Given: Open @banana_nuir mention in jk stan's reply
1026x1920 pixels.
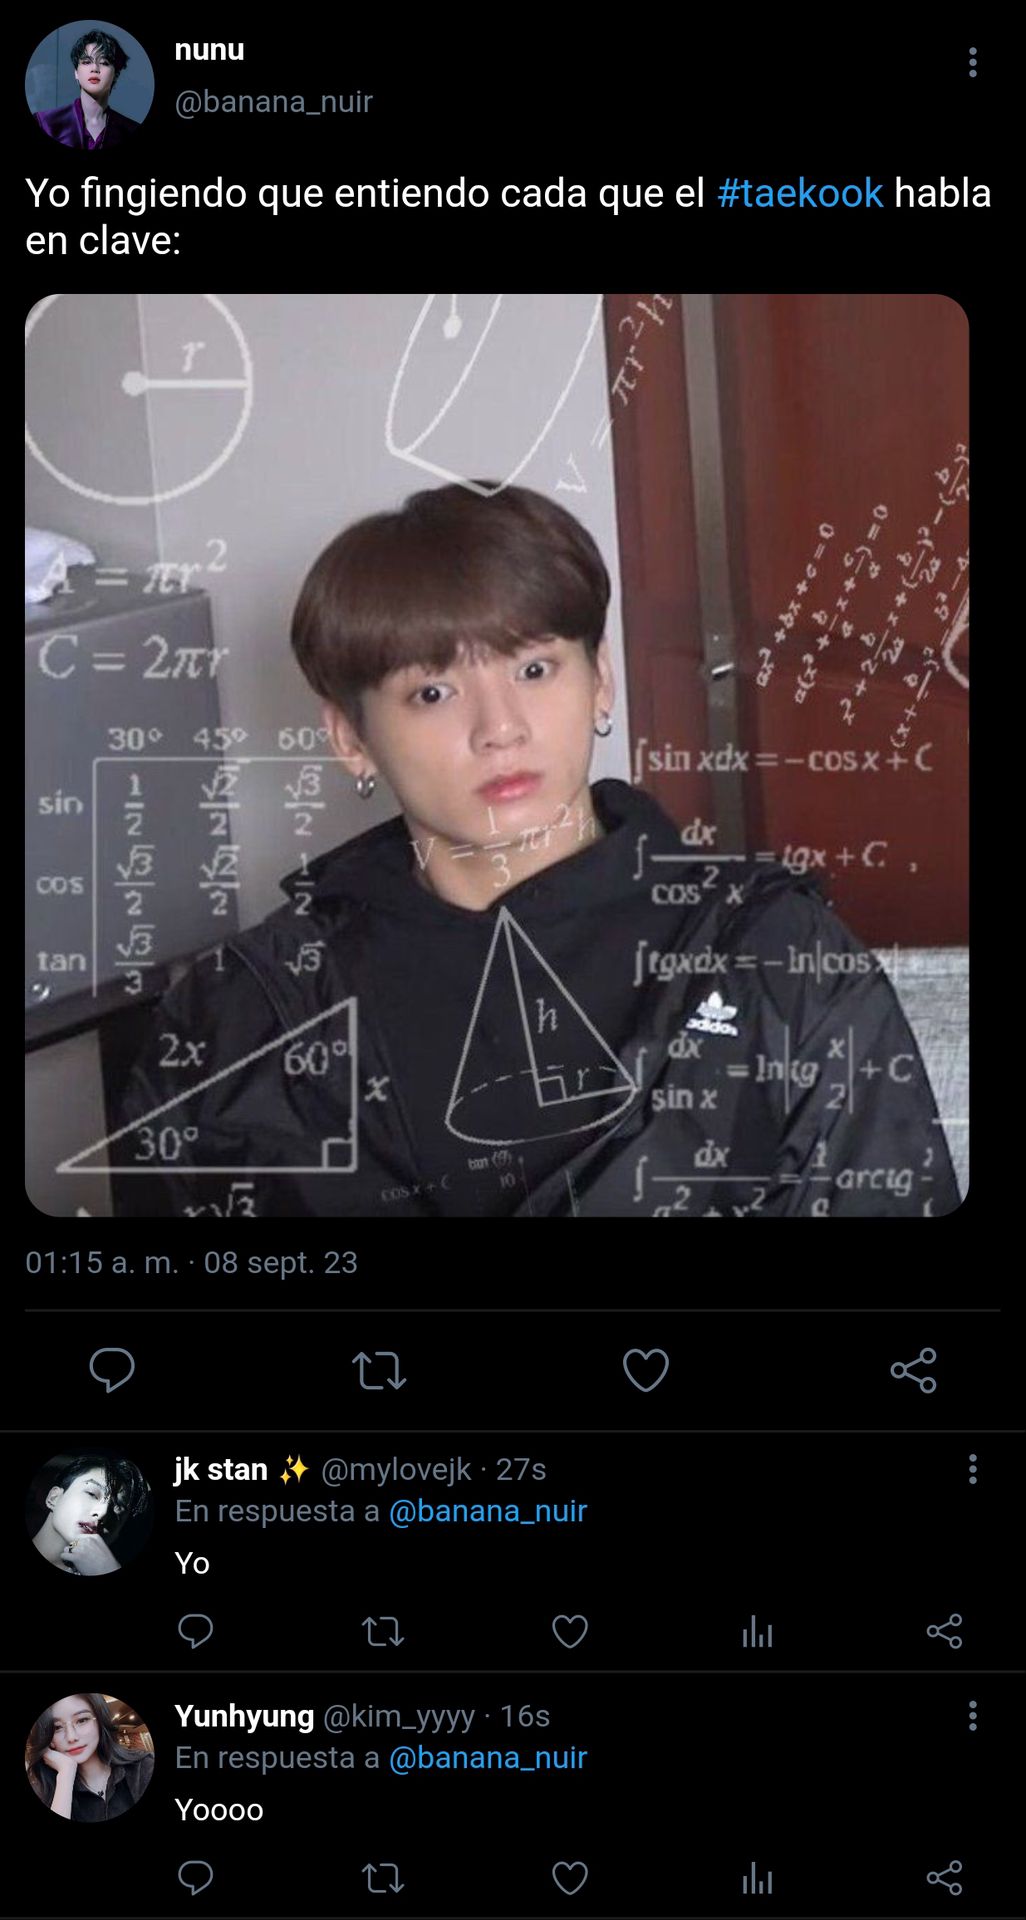Looking at the screenshot, I should (x=487, y=1510).
